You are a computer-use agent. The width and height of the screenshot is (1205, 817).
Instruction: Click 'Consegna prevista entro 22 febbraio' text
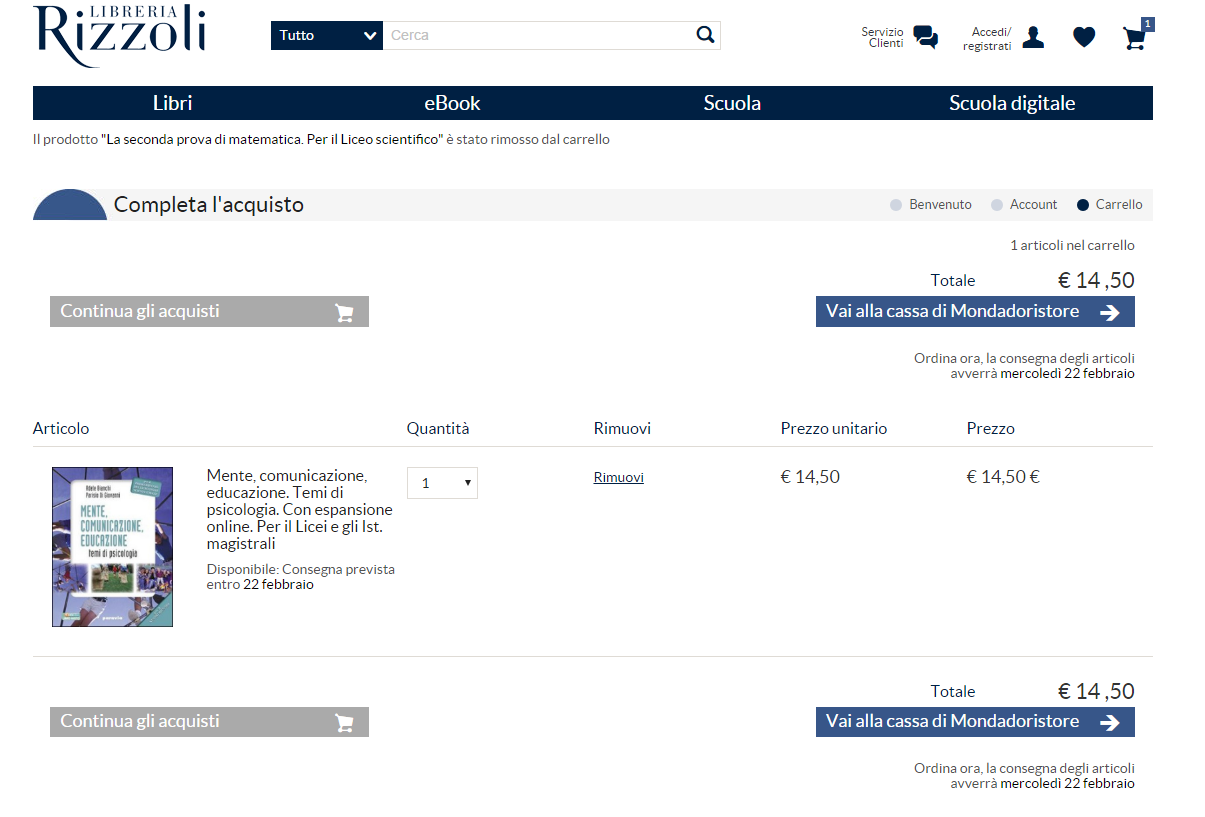[301, 577]
